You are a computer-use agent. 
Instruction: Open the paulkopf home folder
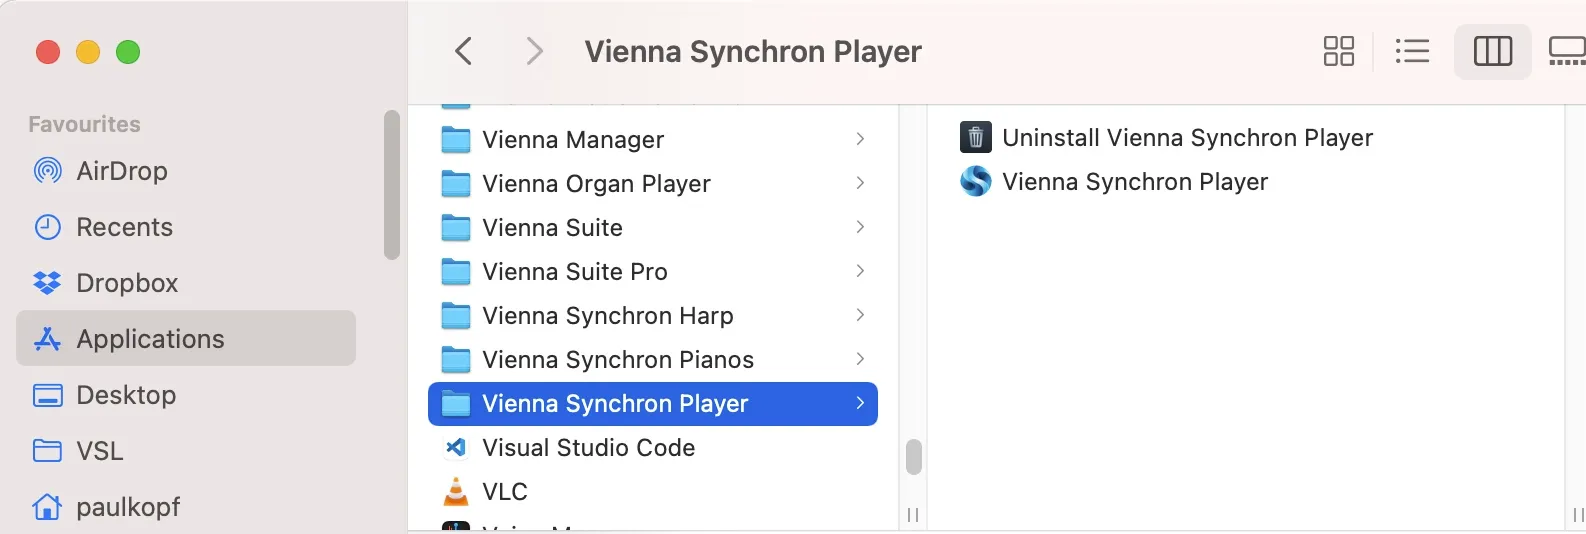click(x=128, y=507)
